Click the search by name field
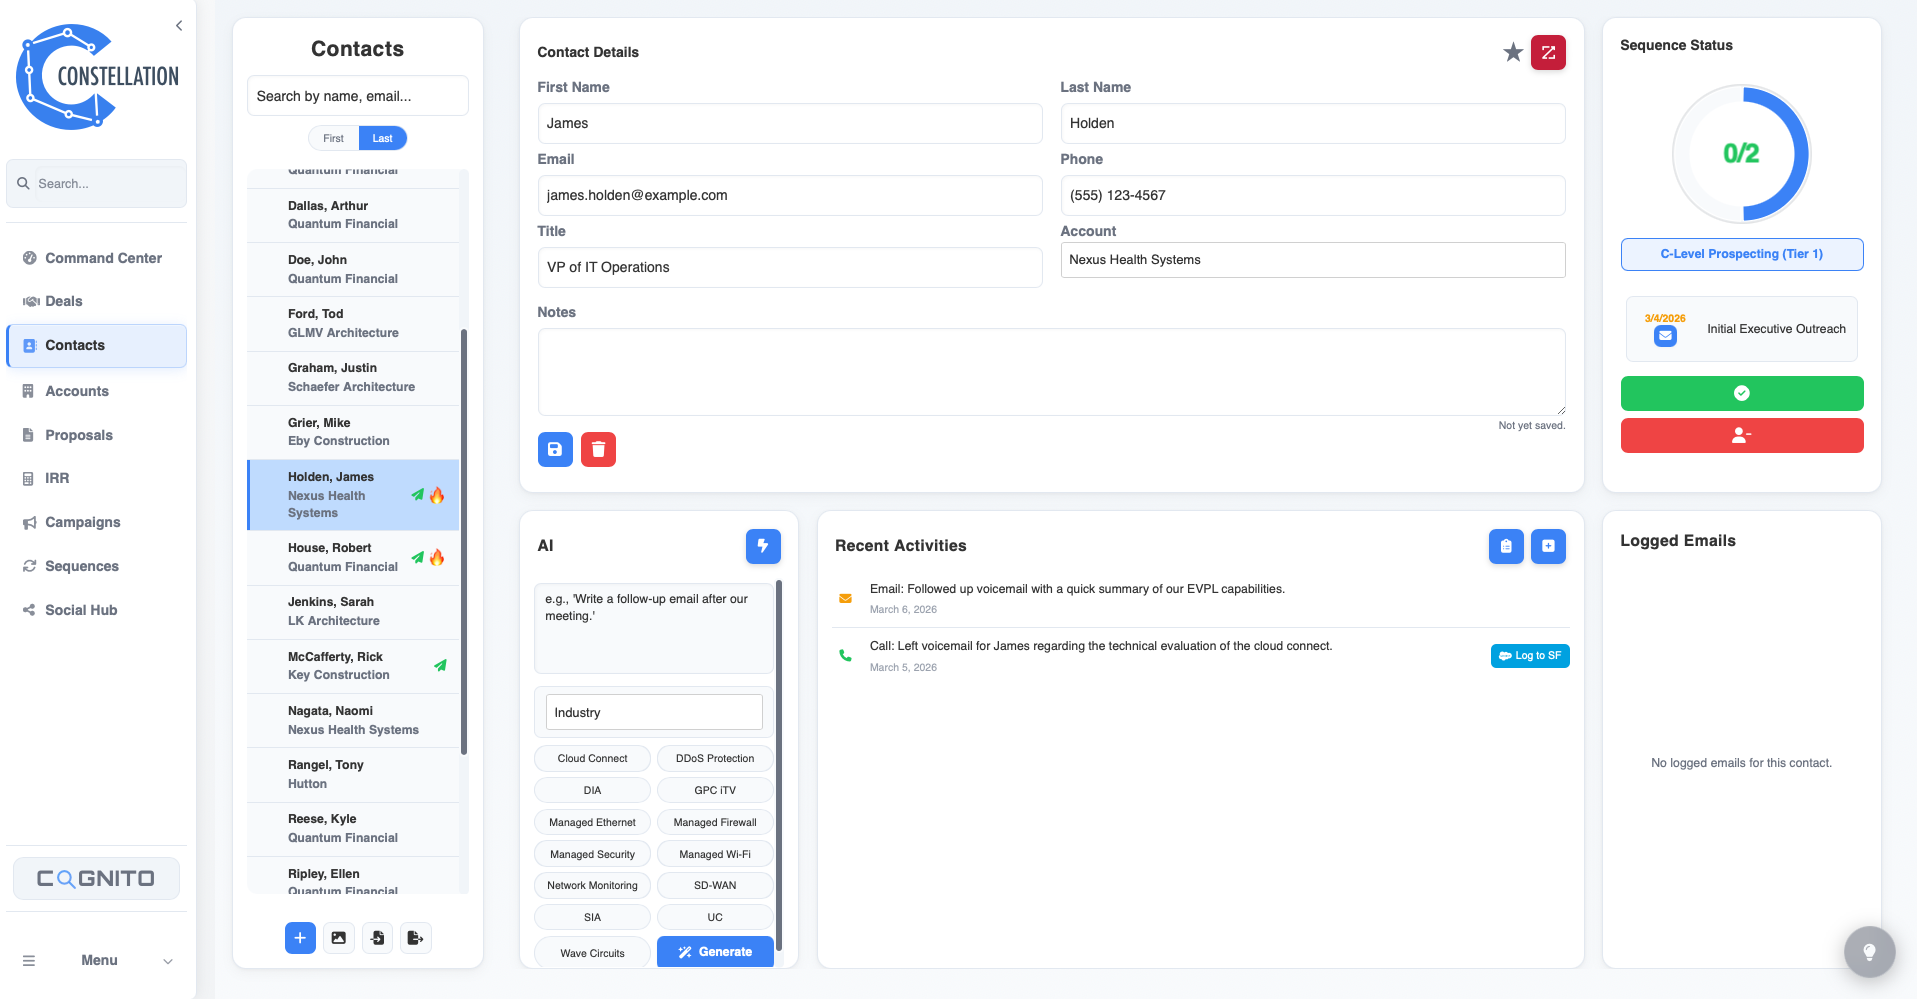The height and width of the screenshot is (999, 1917). coord(357,95)
